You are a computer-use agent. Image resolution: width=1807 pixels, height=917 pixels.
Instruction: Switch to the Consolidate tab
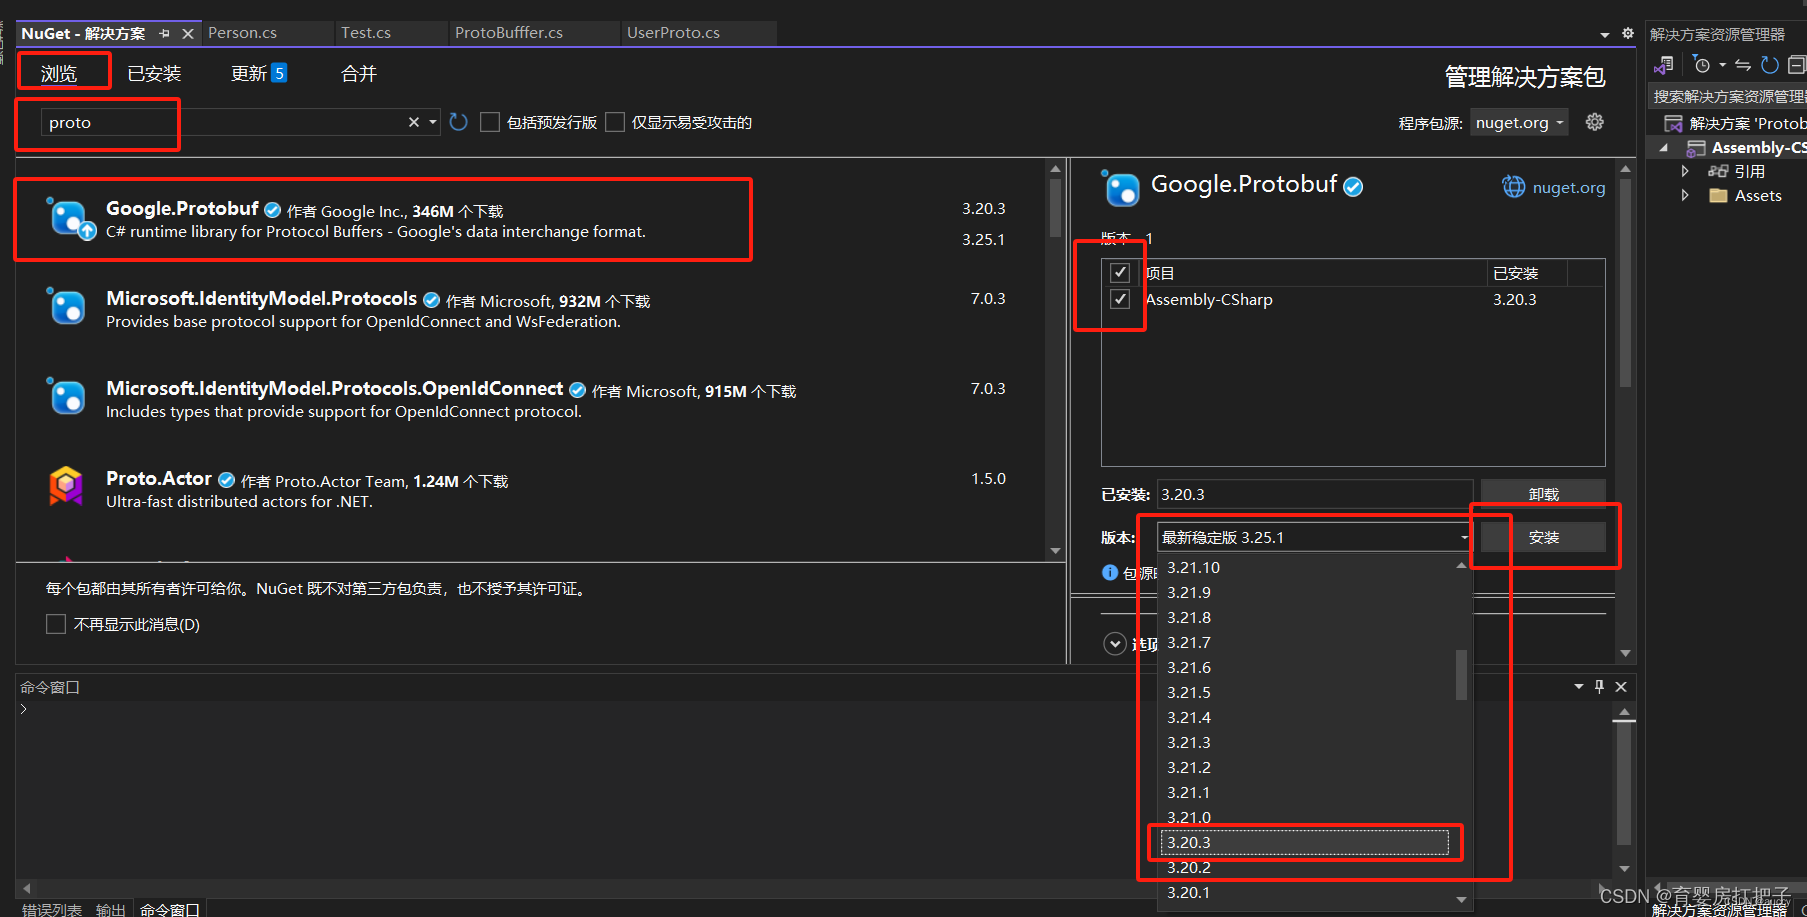pyautogui.click(x=359, y=74)
